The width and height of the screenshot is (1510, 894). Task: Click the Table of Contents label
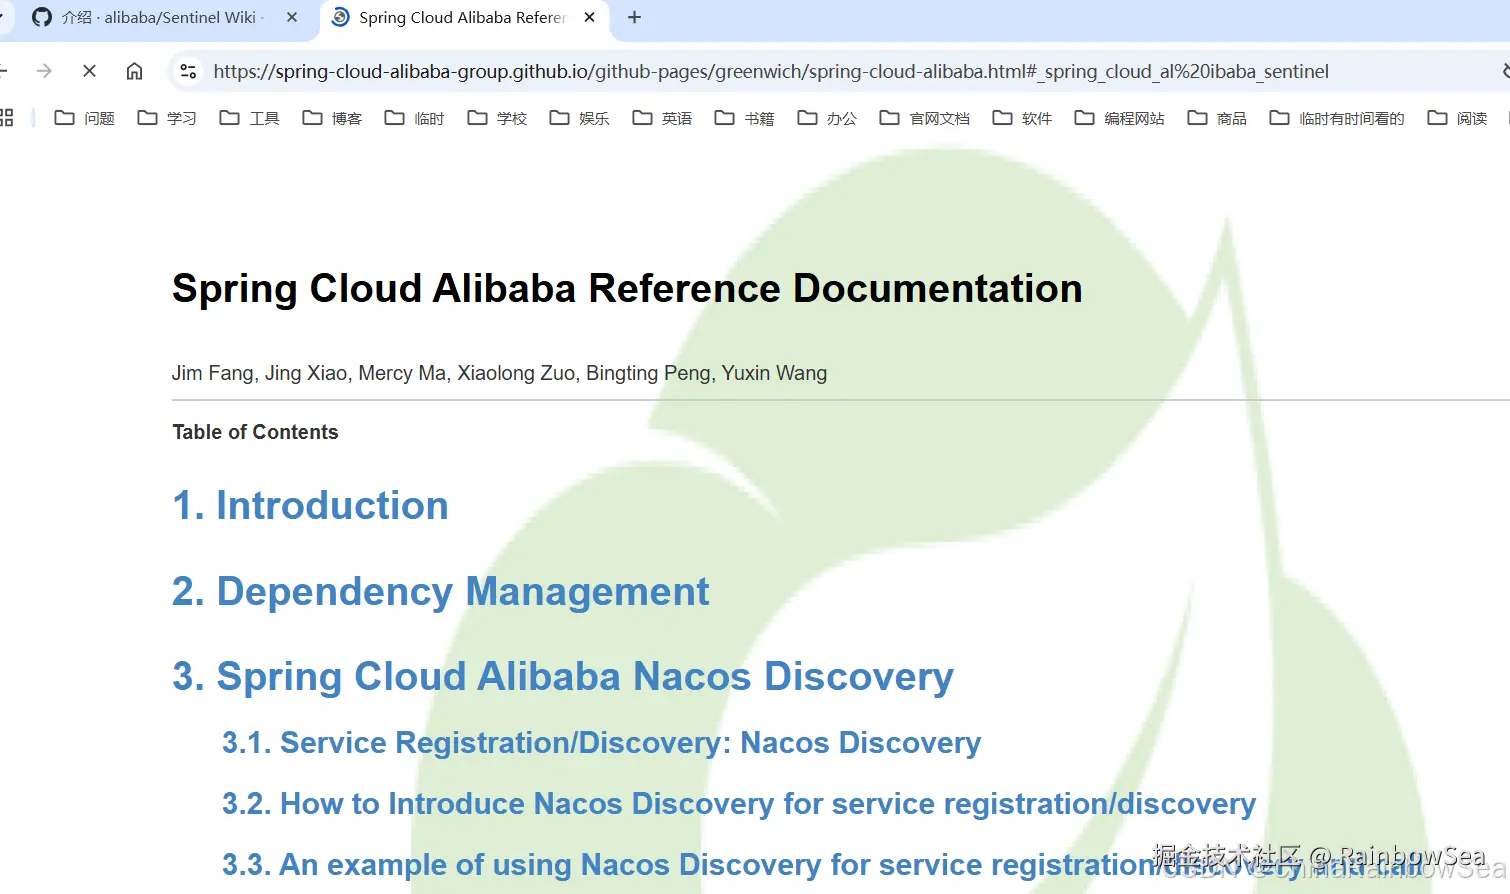[x=255, y=432]
